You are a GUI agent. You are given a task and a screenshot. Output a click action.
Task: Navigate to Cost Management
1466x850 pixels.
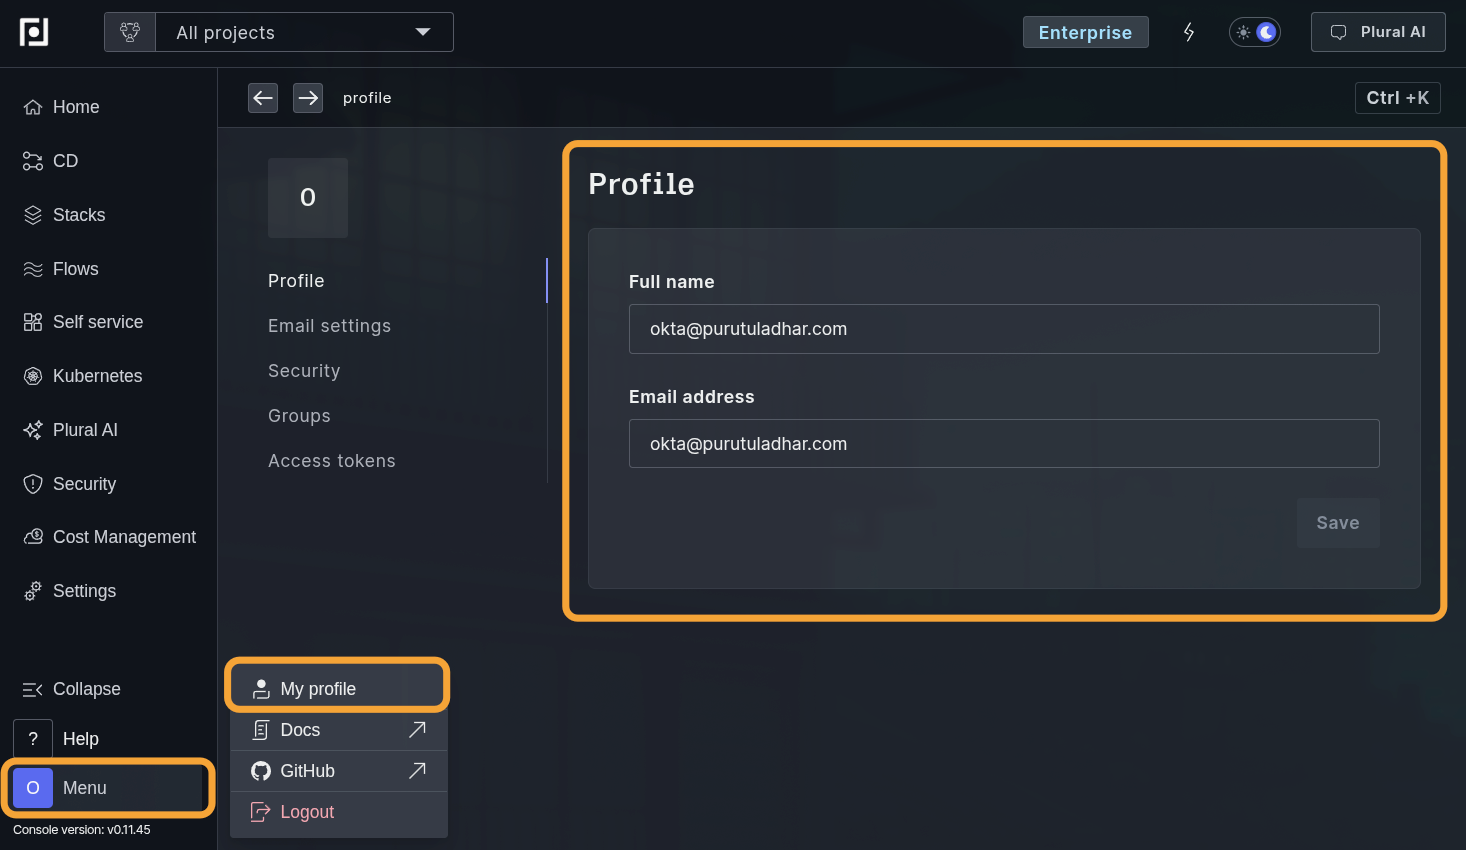tap(123, 537)
